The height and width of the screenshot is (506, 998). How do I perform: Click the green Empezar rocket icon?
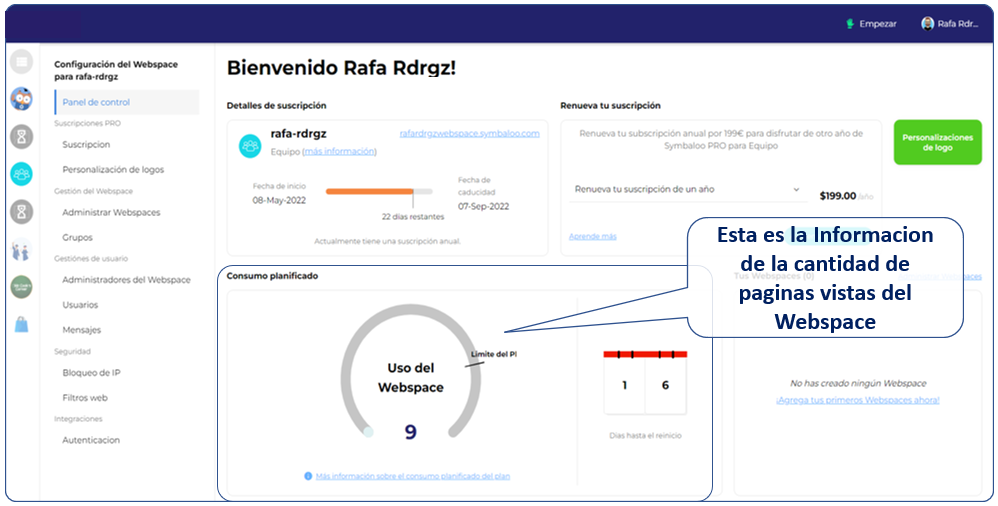pyautogui.click(x=849, y=24)
